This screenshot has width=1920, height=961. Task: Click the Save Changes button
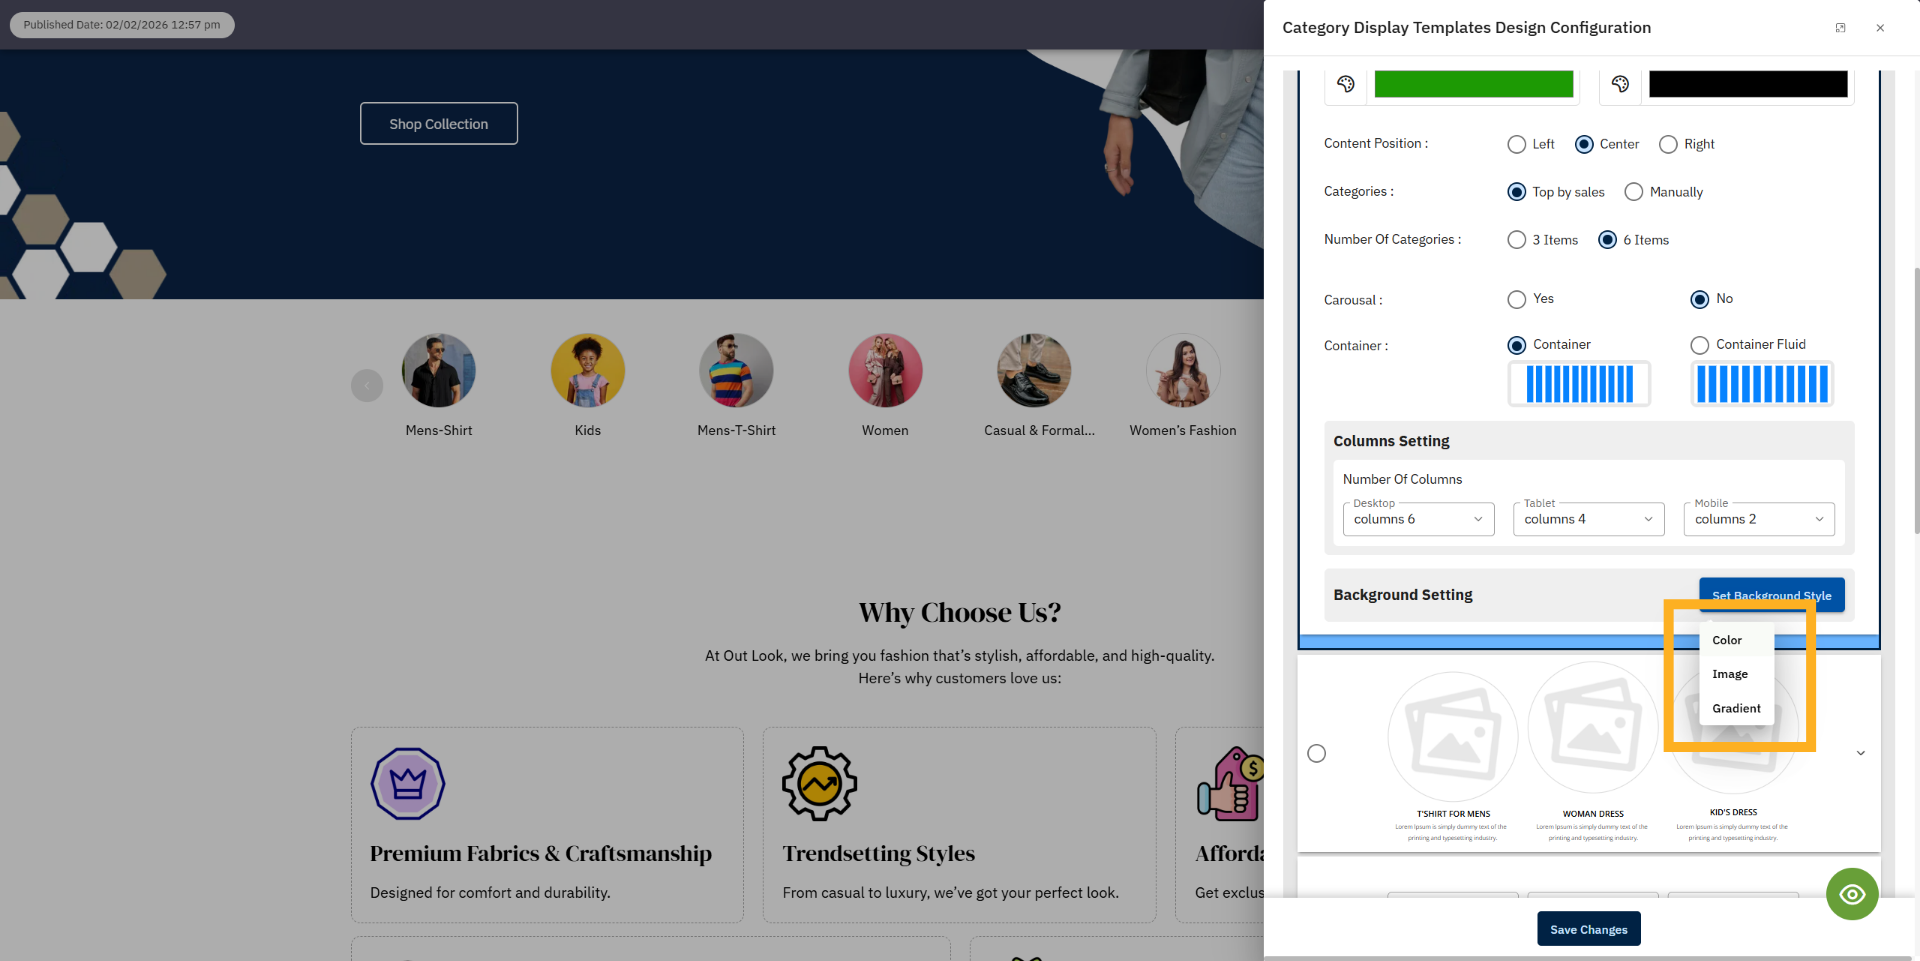(1588, 929)
